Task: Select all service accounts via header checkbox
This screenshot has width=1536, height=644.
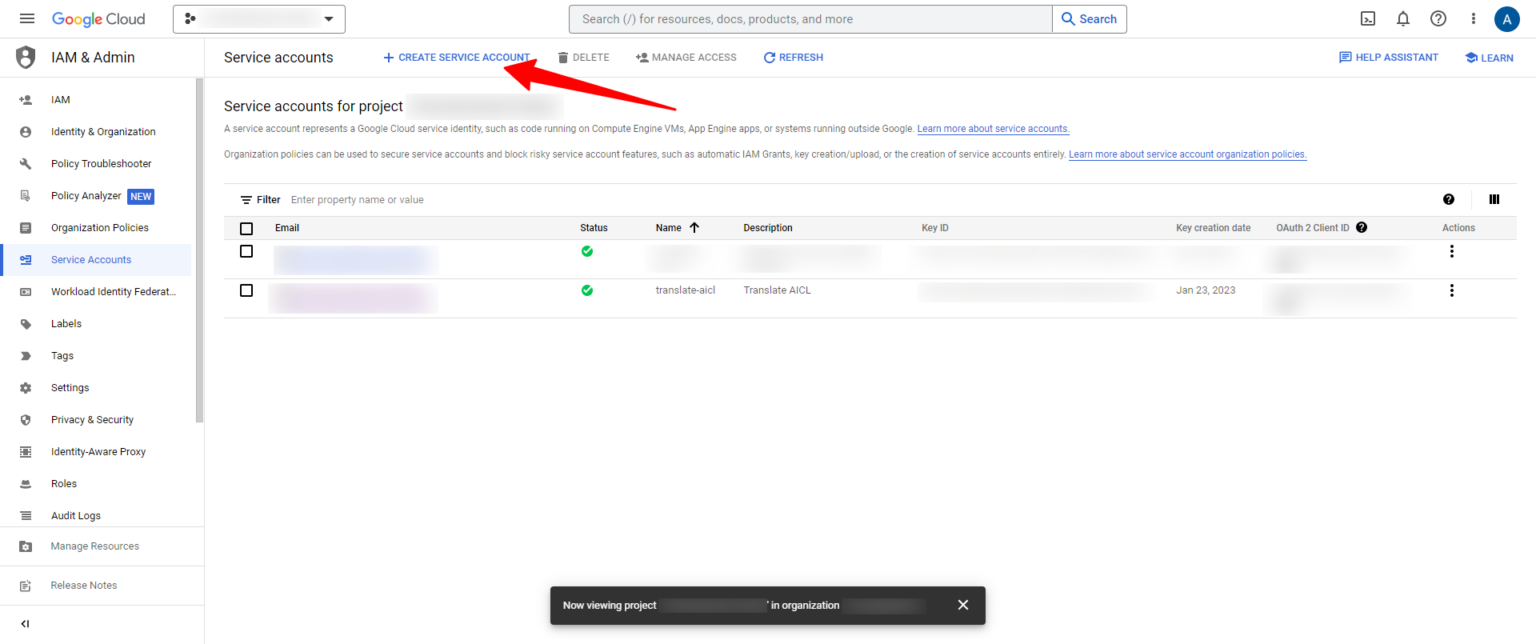Action: [x=246, y=228]
